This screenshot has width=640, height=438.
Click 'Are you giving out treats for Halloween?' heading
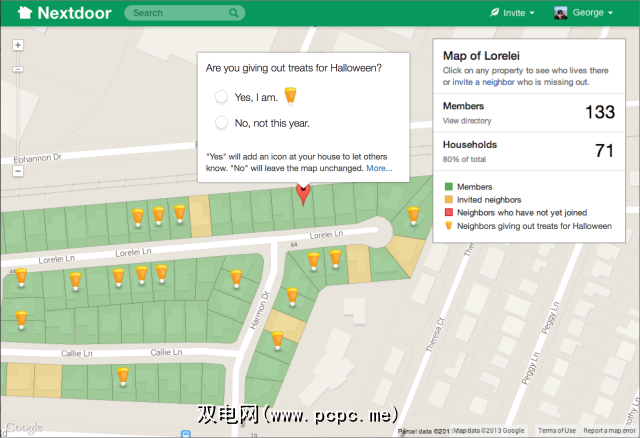click(x=294, y=68)
